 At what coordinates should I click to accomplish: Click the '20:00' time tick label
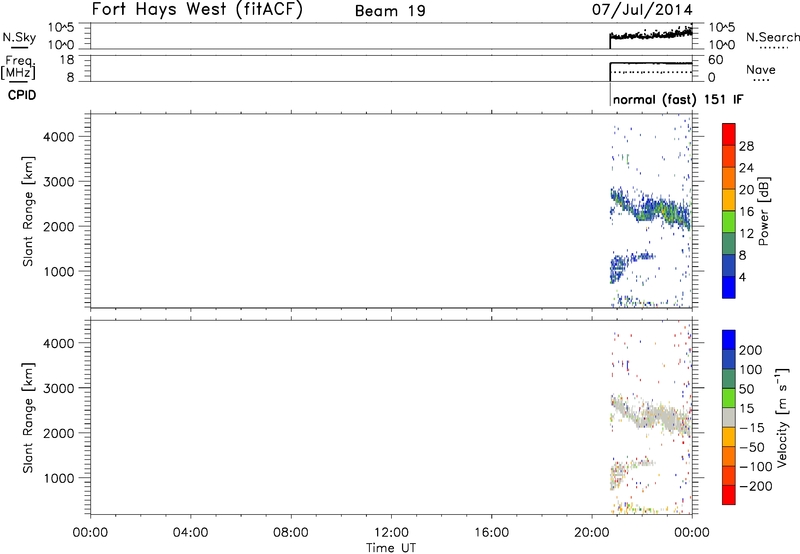tap(592, 533)
